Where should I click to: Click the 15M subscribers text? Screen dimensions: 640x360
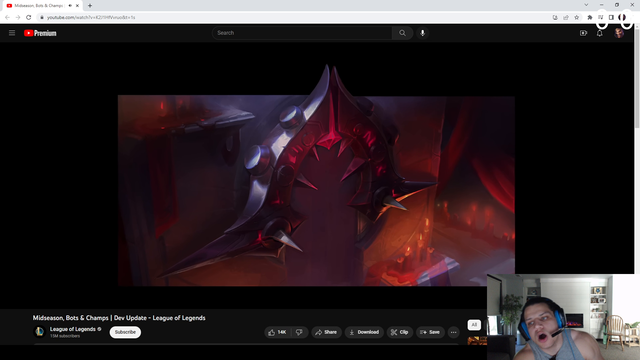coord(65,336)
